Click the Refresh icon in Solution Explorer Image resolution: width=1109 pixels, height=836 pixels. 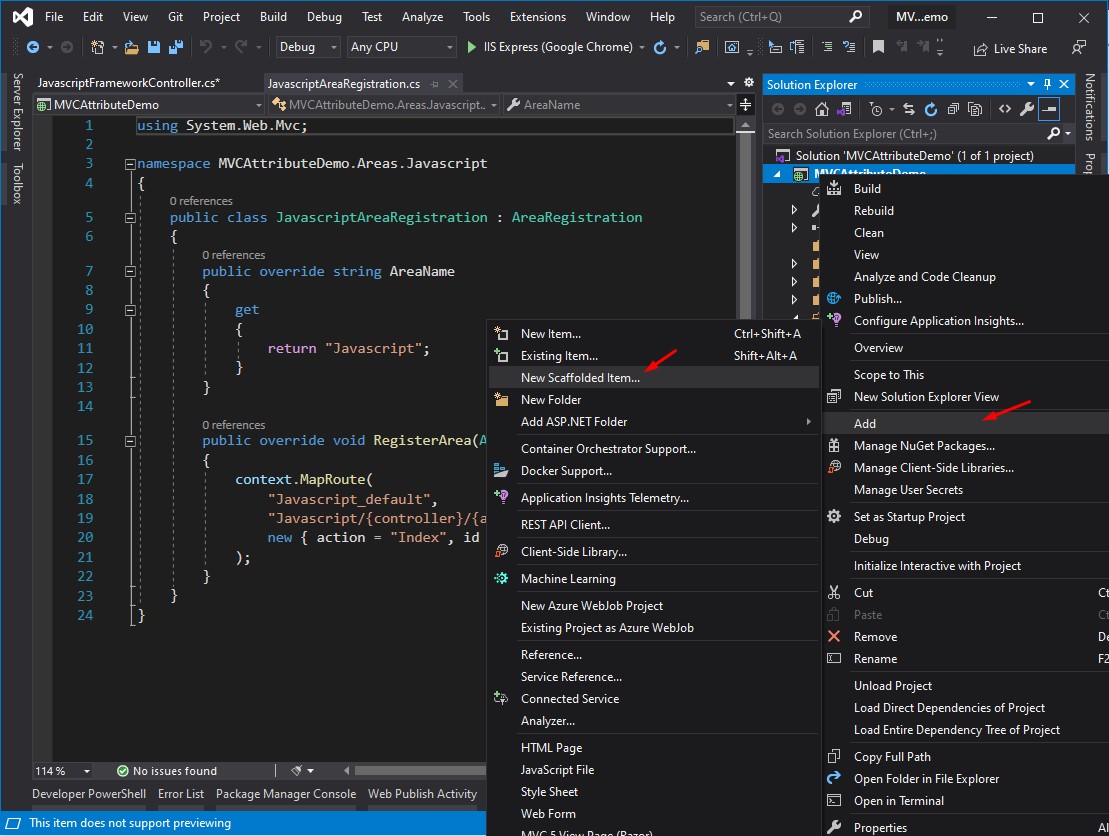point(930,108)
